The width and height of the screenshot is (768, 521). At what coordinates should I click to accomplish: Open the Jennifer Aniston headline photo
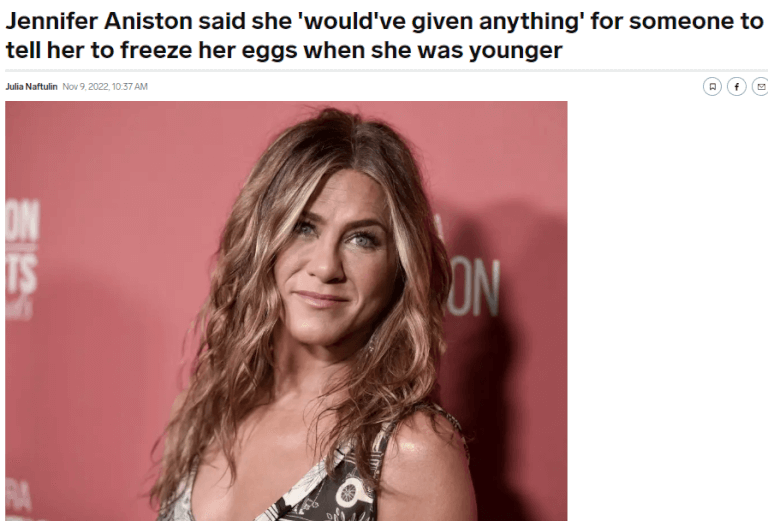[286, 311]
